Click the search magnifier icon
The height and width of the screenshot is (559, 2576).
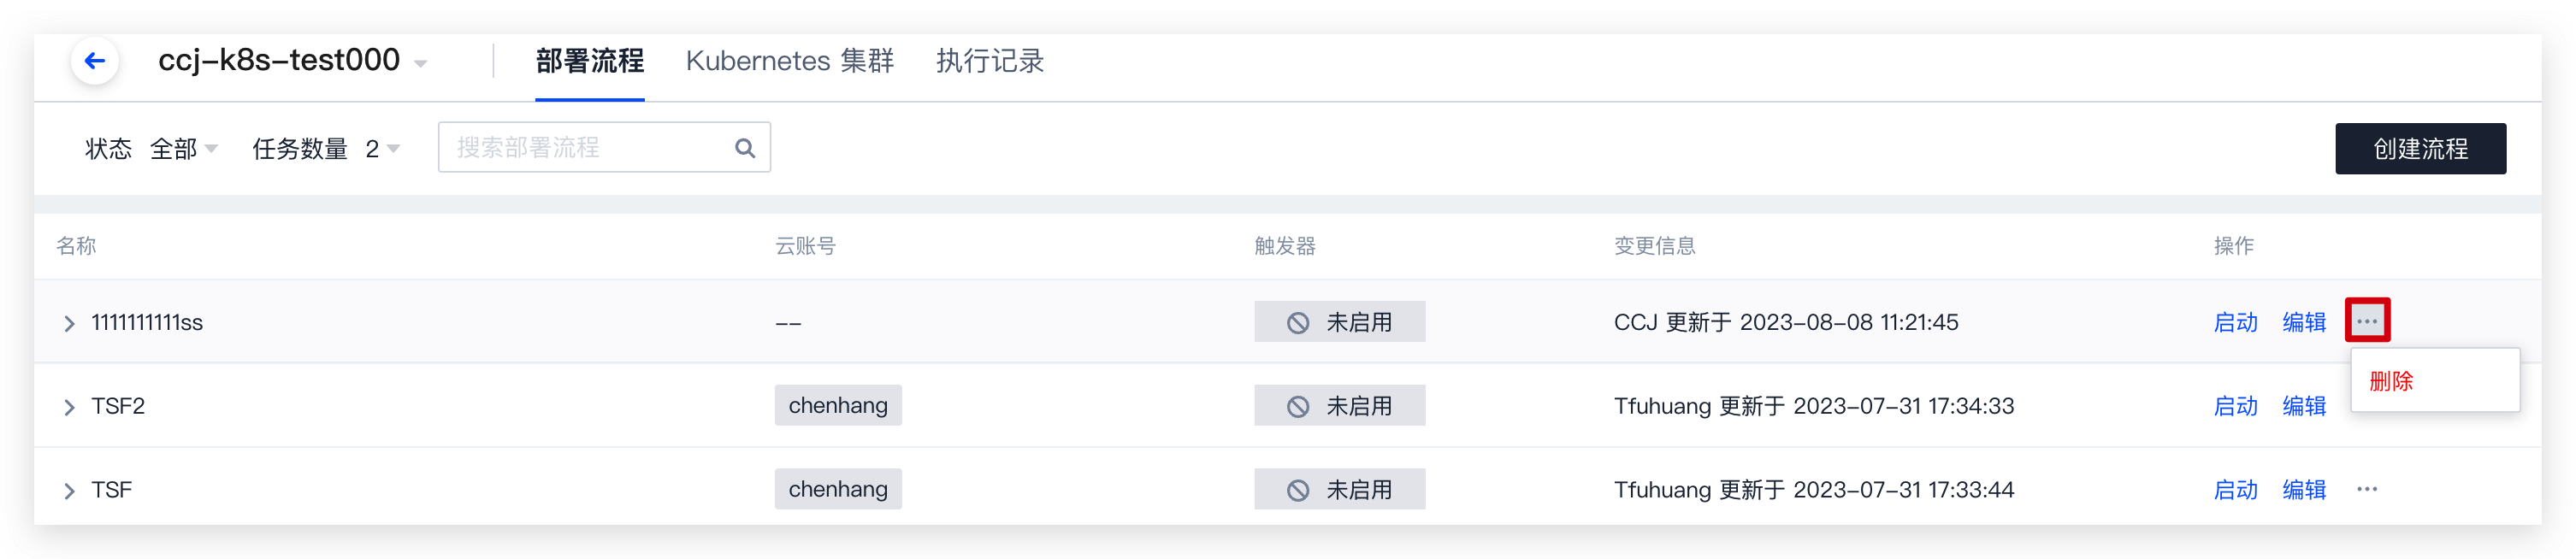pyautogui.click(x=744, y=148)
